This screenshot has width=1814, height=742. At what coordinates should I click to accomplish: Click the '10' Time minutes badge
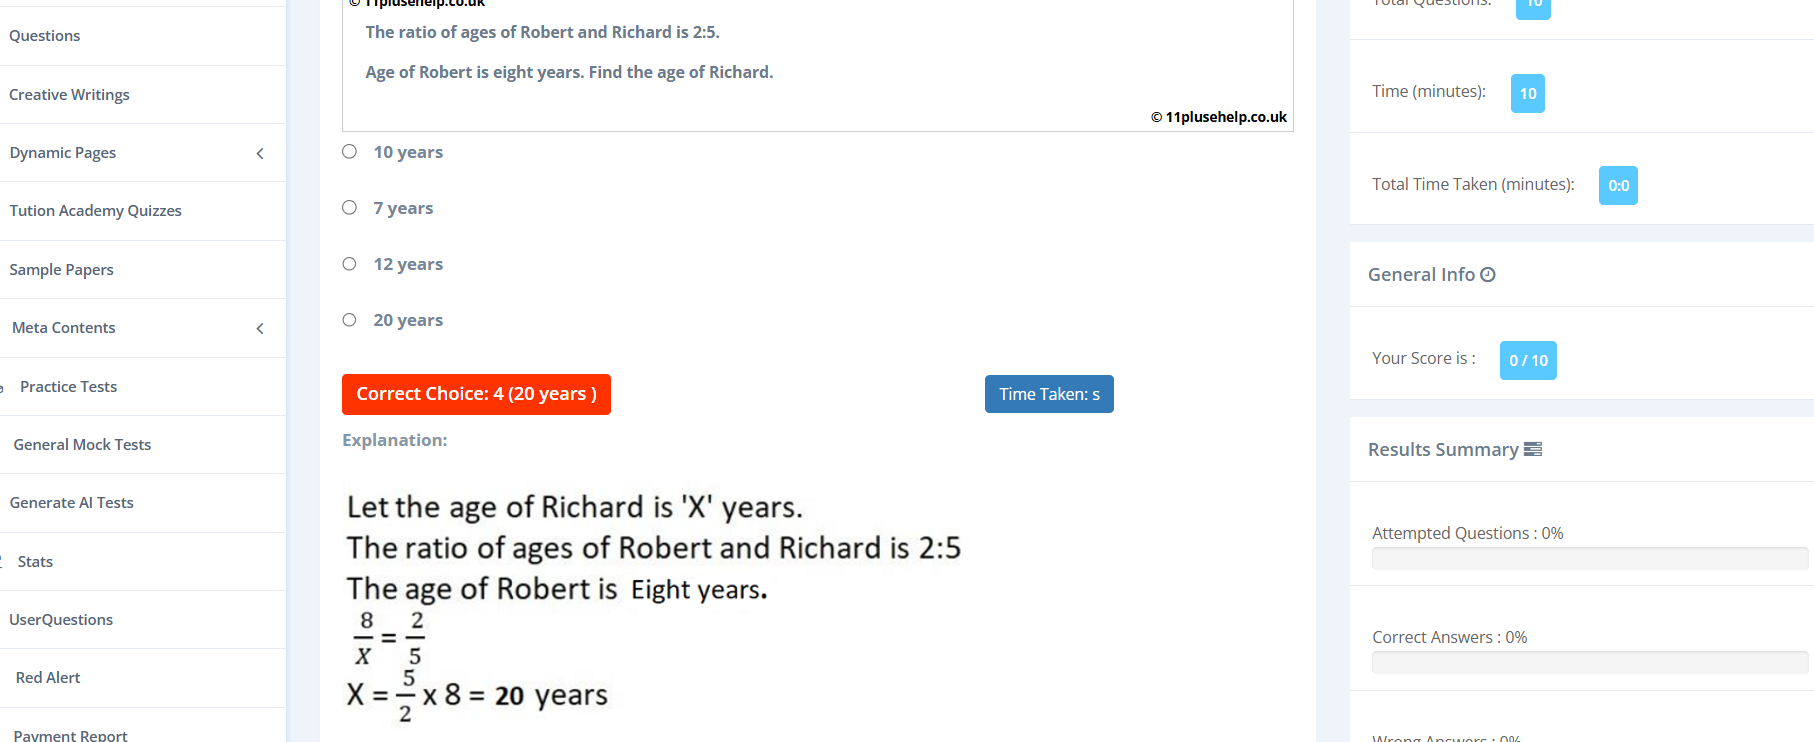(1527, 93)
